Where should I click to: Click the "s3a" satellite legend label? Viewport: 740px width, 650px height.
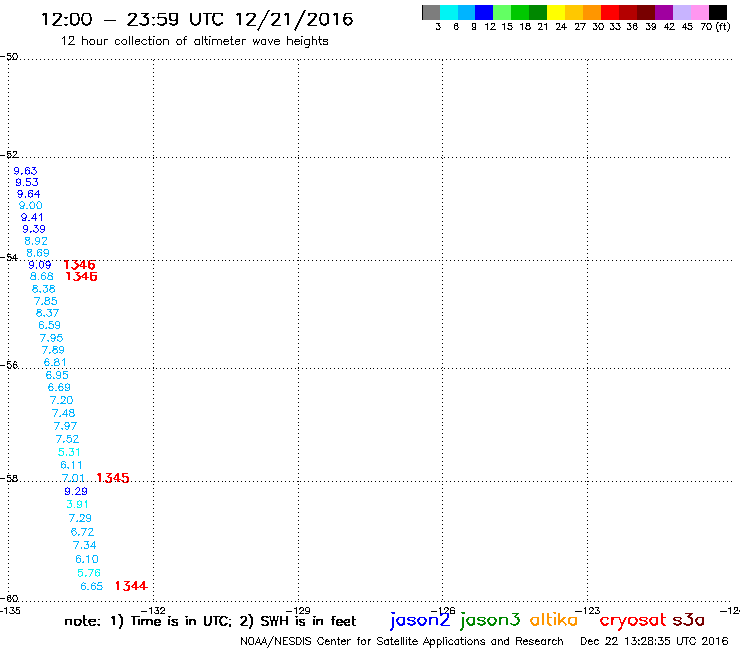[689, 620]
